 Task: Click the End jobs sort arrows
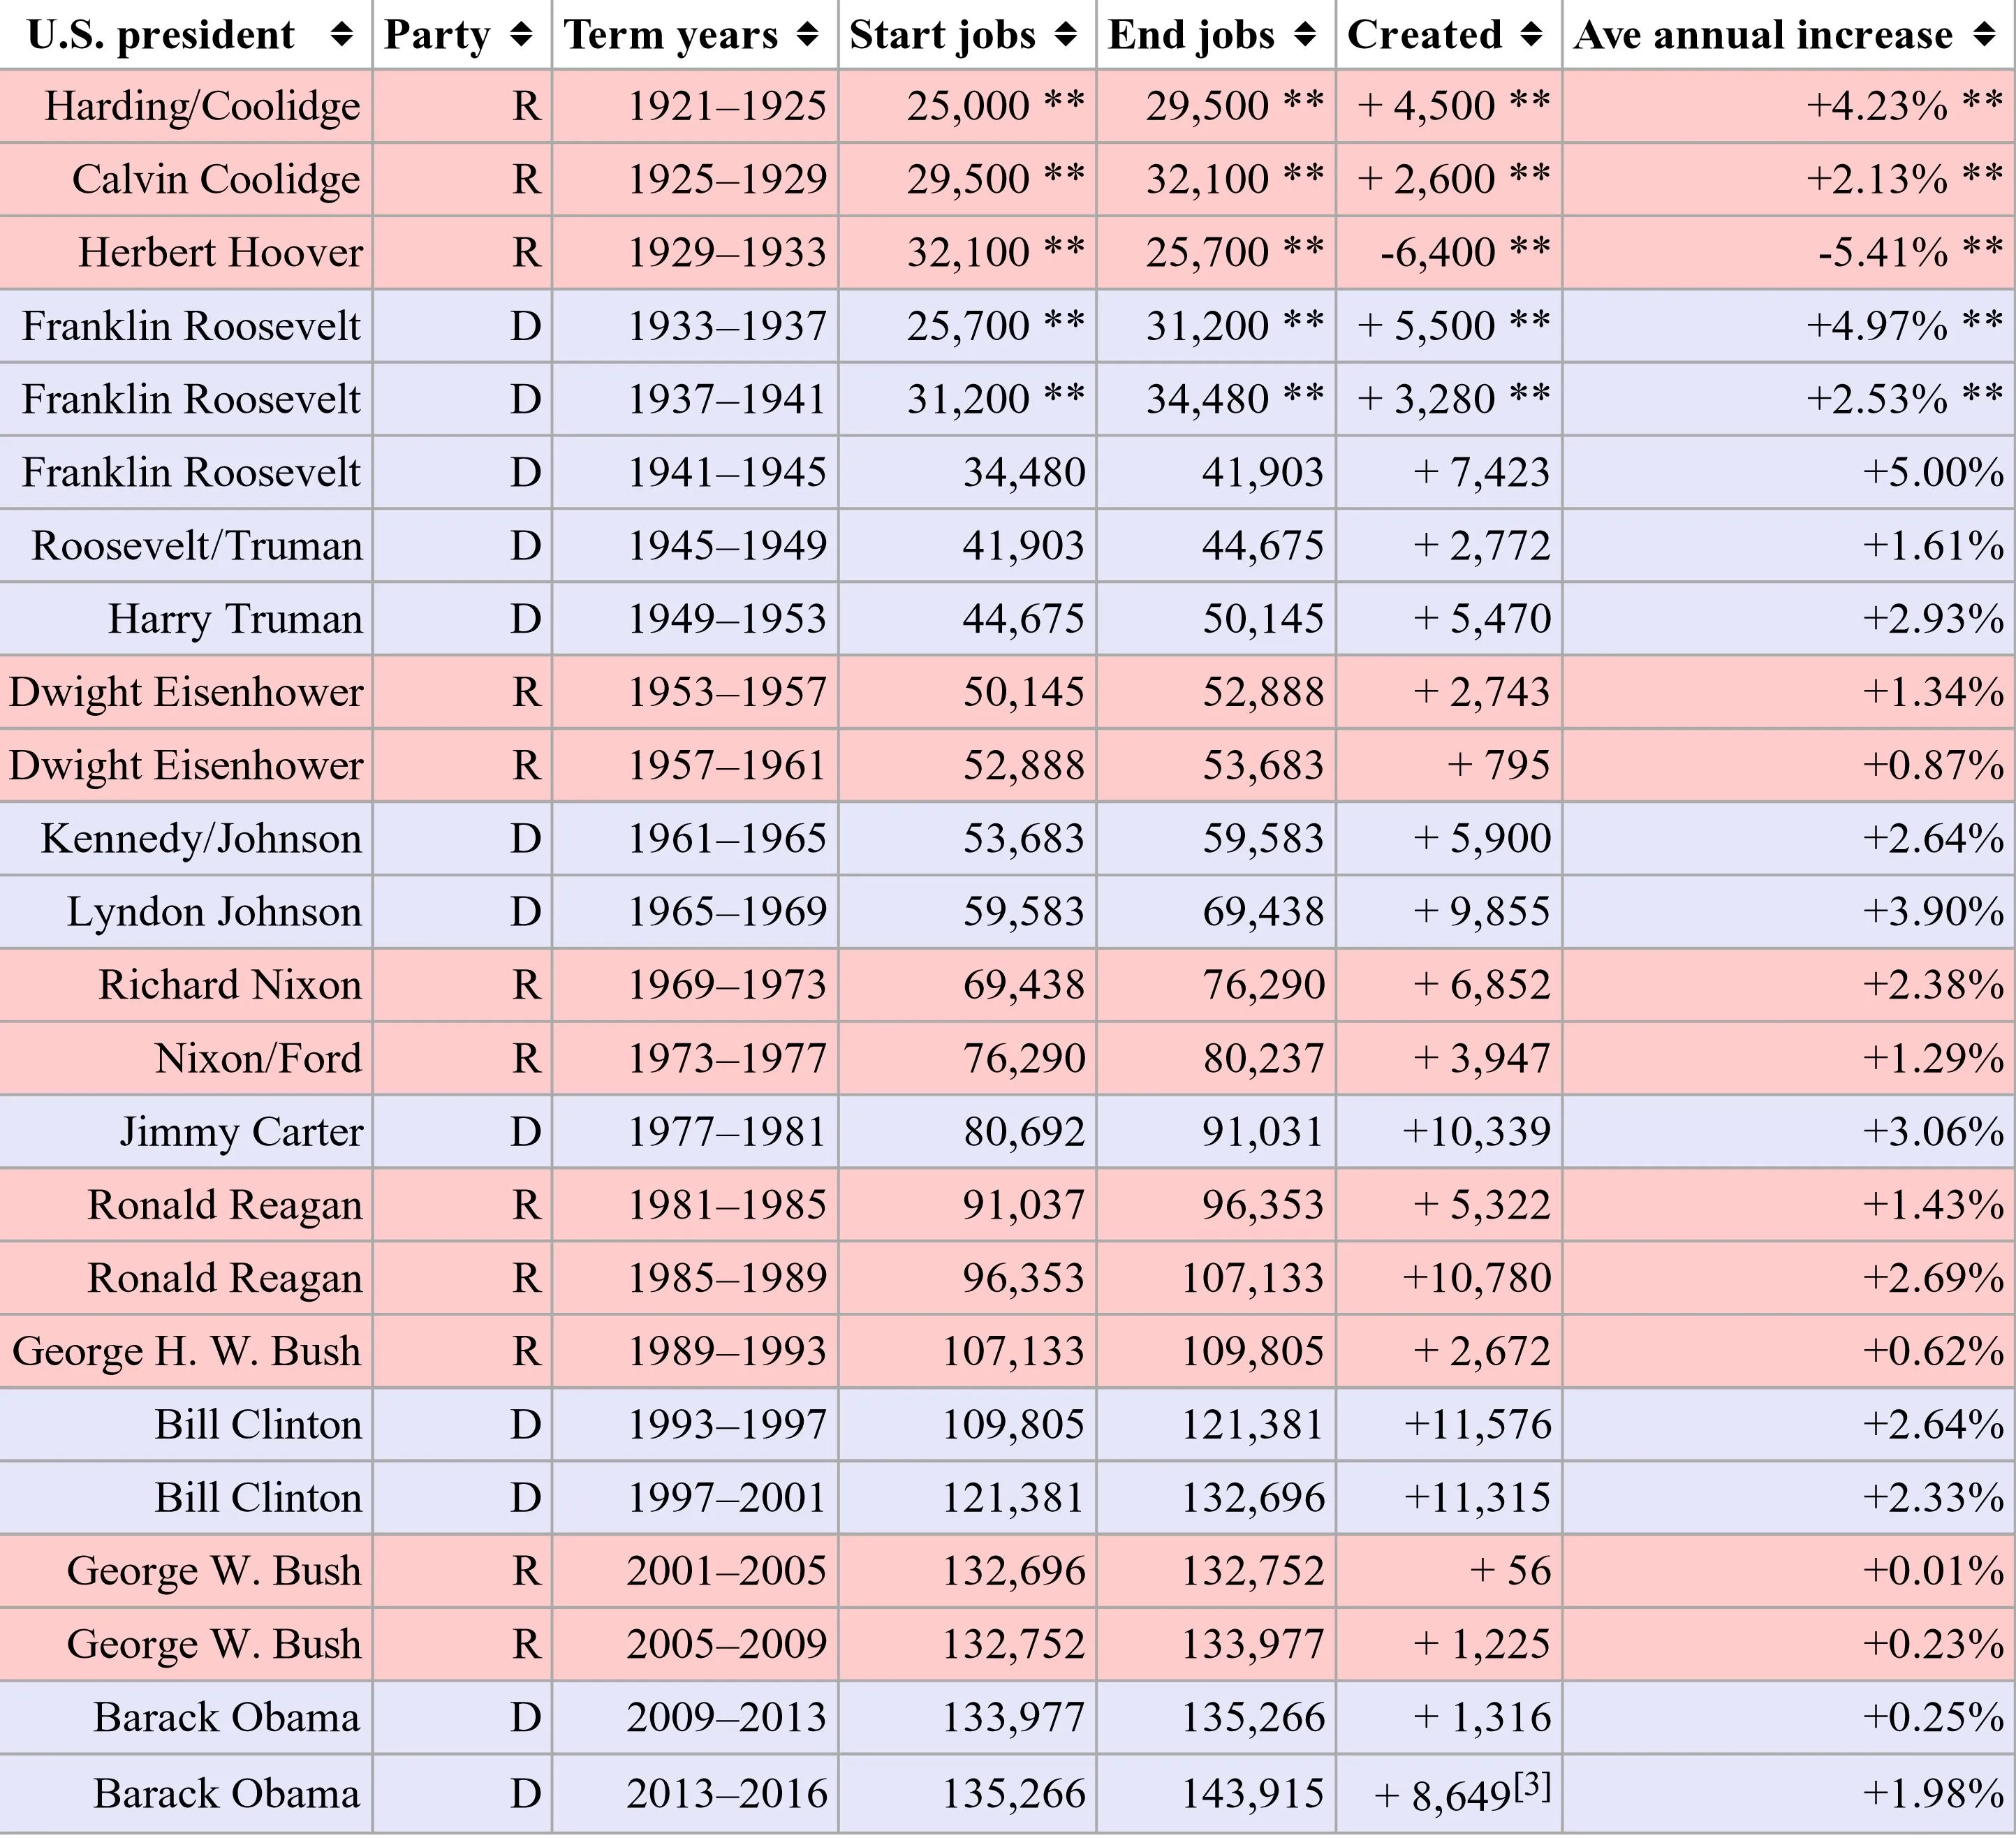[1304, 36]
